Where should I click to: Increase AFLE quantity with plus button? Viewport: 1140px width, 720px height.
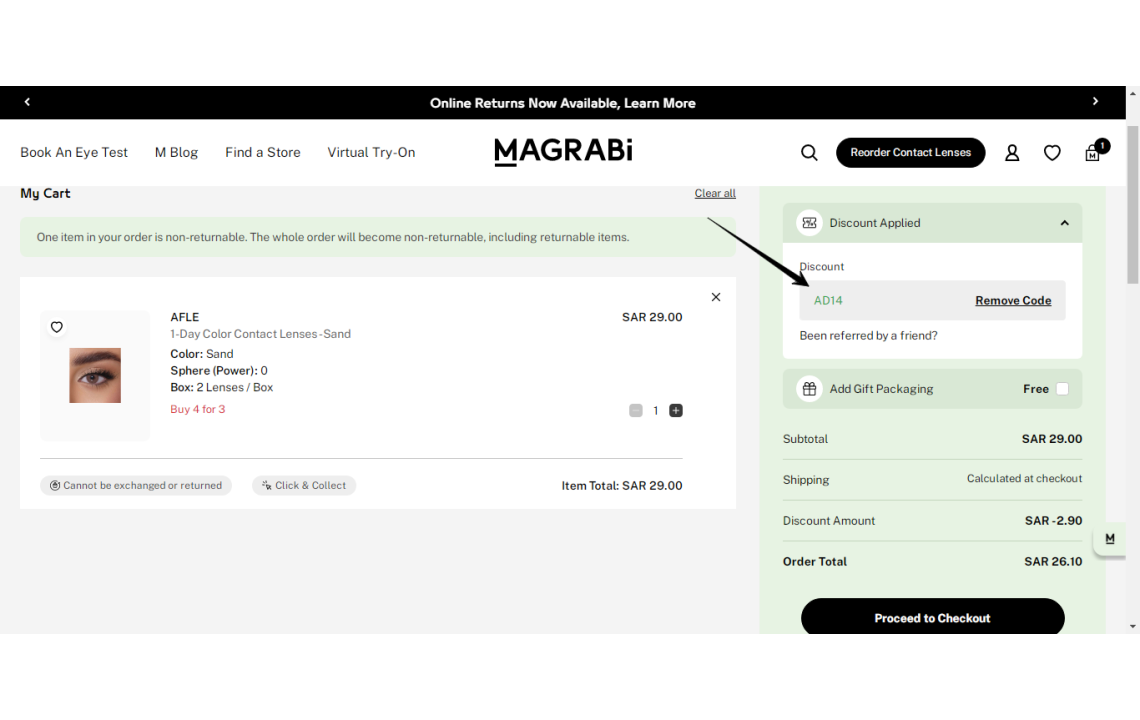675,411
